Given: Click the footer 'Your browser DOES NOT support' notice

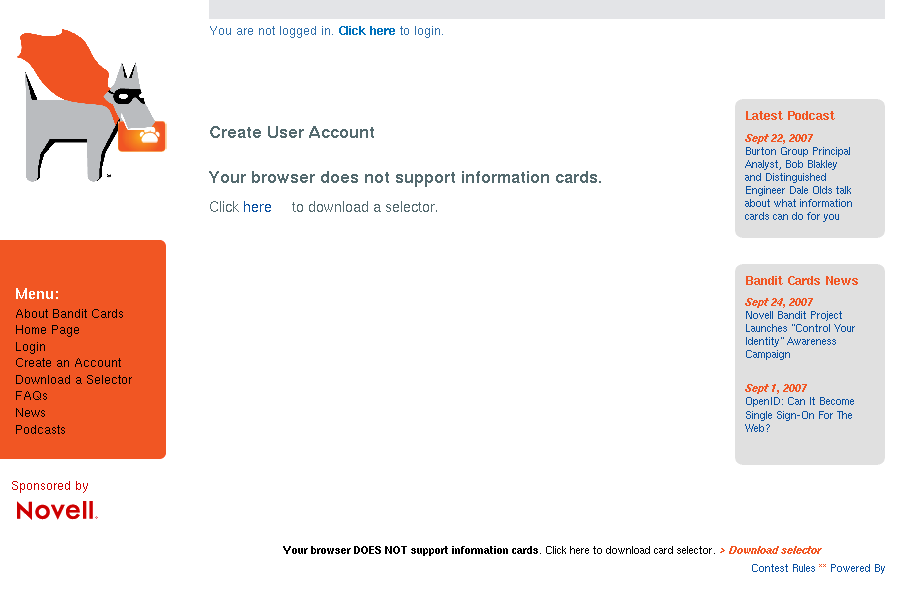Looking at the screenshot, I should (x=411, y=550).
